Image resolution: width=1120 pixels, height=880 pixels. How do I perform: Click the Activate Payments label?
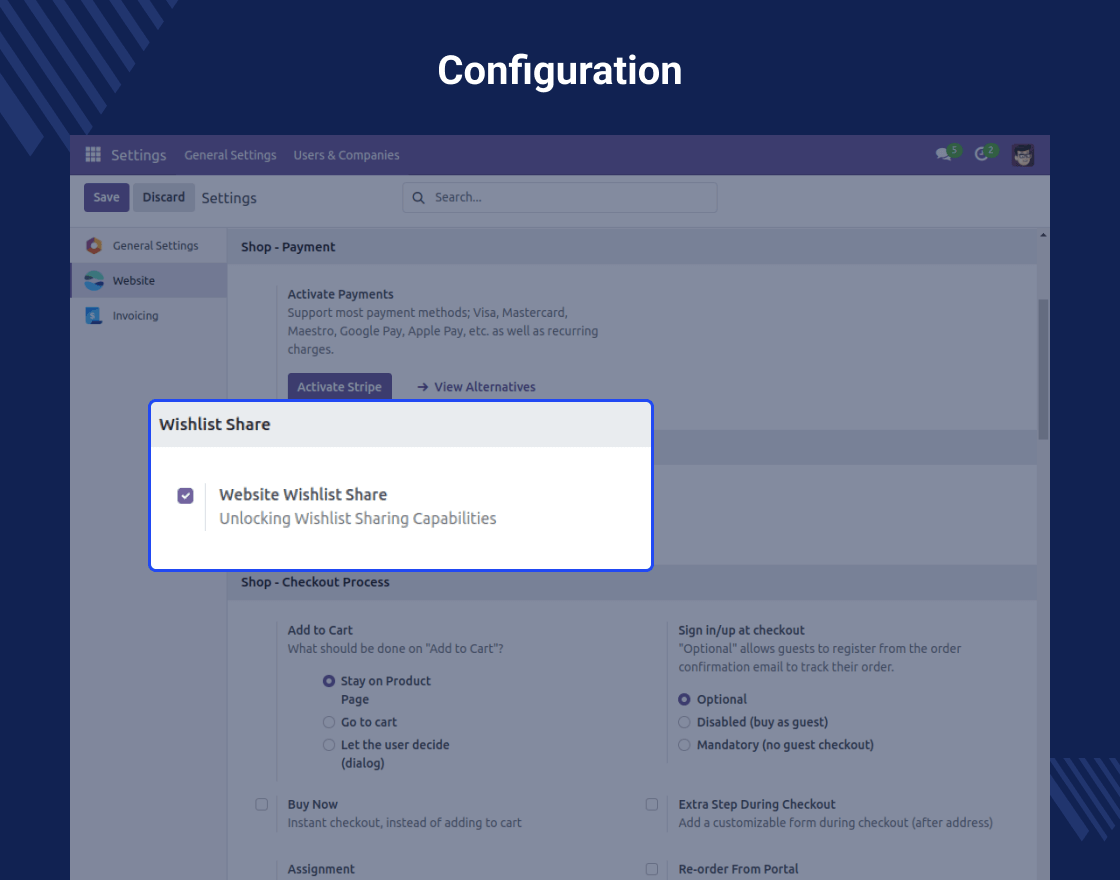point(340,294)
